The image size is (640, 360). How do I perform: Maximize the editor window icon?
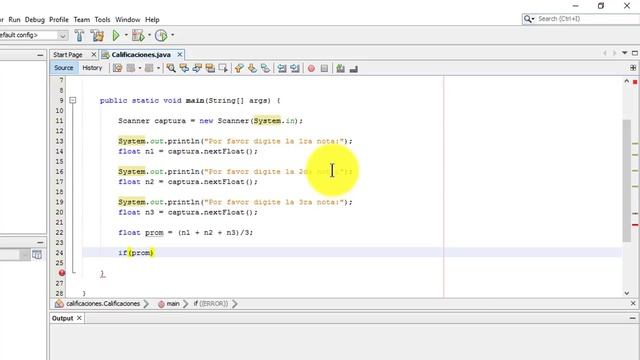click(635, 53)
